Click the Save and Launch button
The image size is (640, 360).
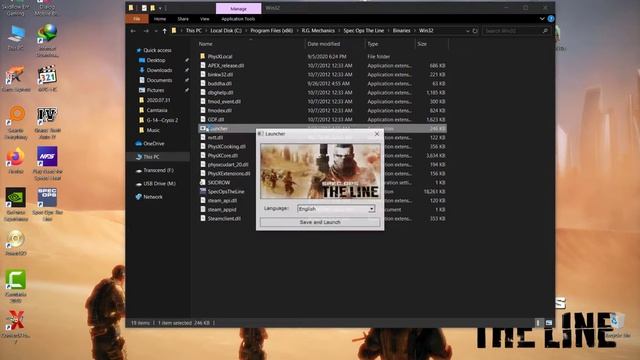tap(320, 222)
